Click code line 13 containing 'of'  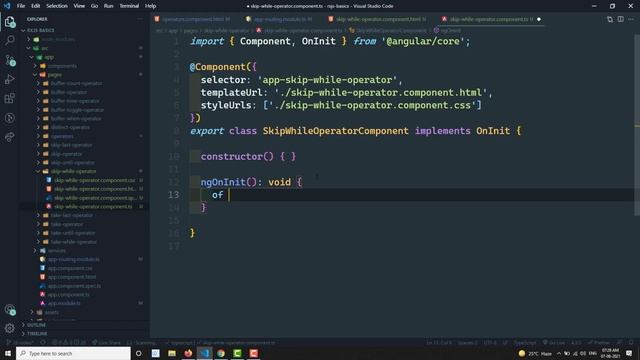(411, 195)
